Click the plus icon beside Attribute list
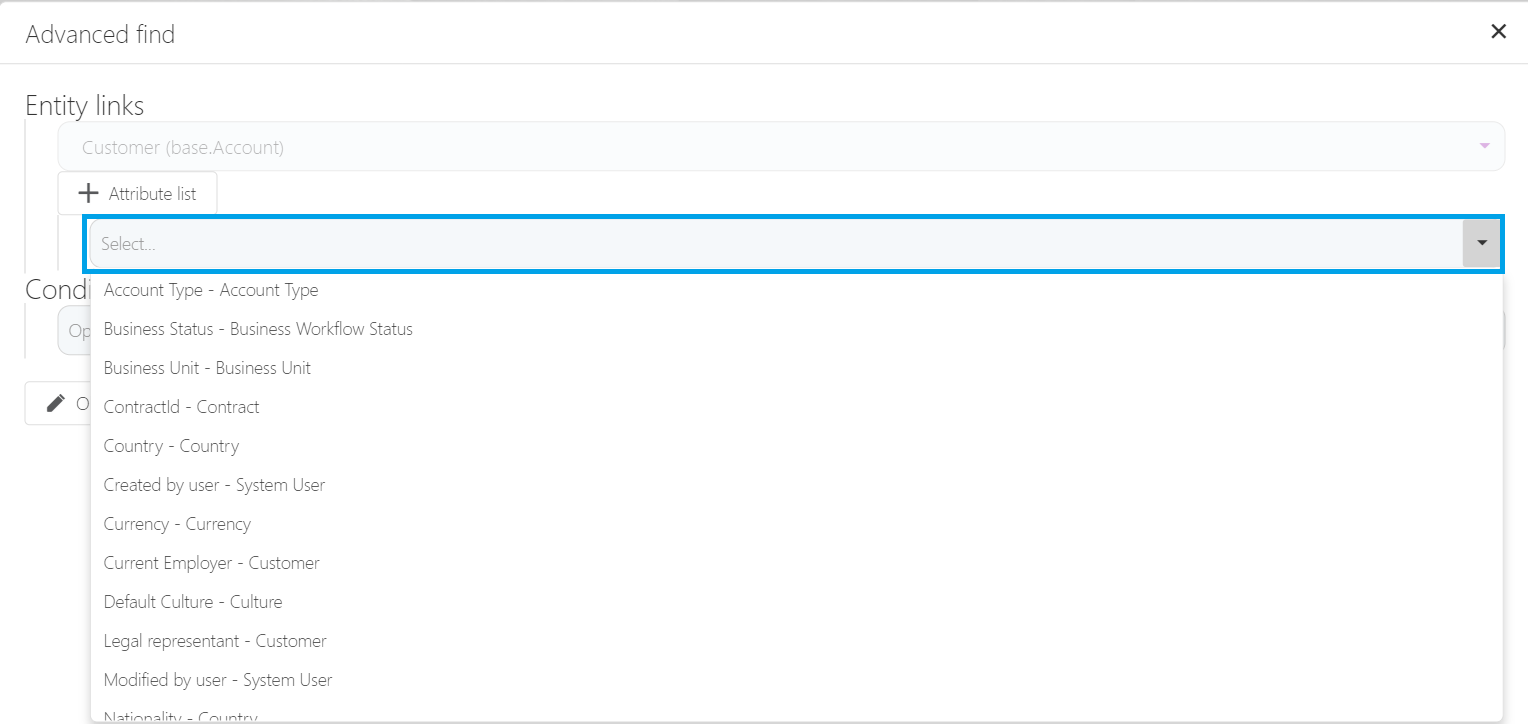The height and width of the screenshot is (724, 1528). (88, 194)
